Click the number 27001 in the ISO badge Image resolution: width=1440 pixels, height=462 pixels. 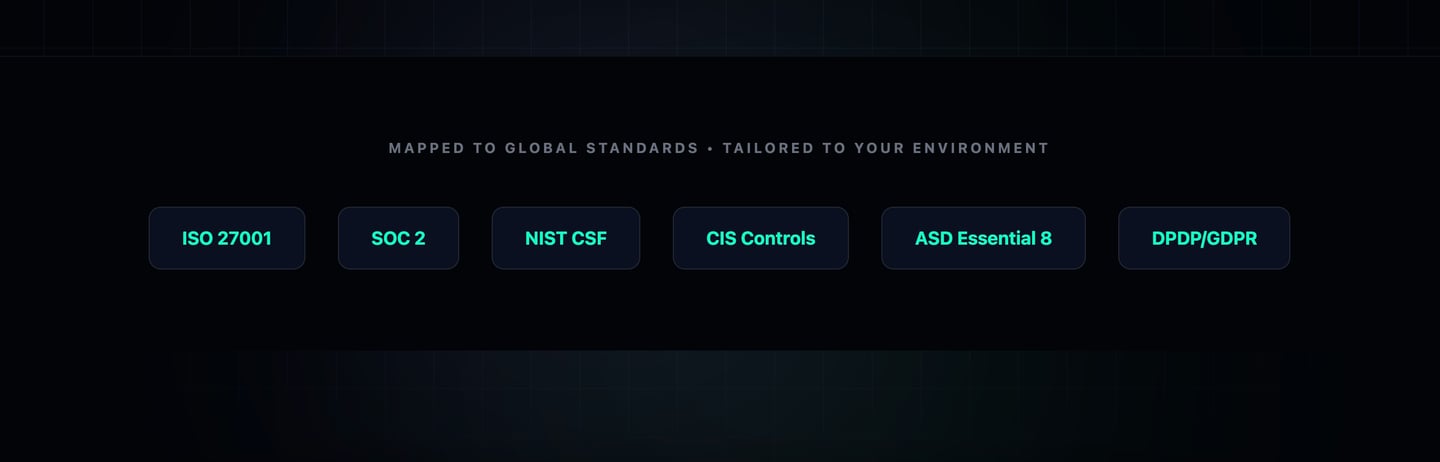point(244,239)
